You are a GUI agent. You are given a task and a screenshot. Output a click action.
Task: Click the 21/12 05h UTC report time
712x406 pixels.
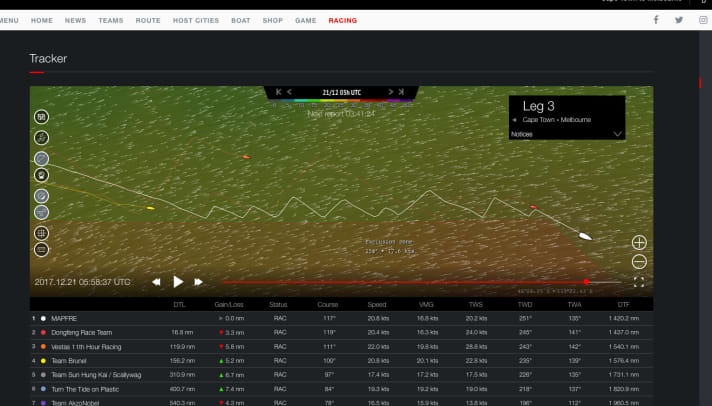pyautogui.click(x=341, y=92)
